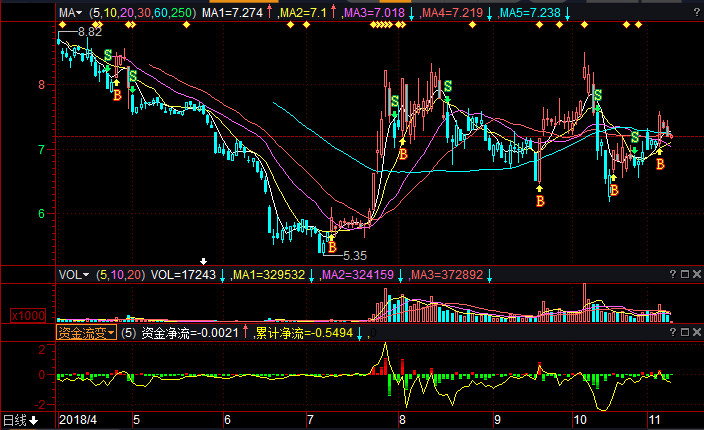Screen dimensions: 704x430
Task: Click month 8 on the time axis
Action: click(402, 420)
